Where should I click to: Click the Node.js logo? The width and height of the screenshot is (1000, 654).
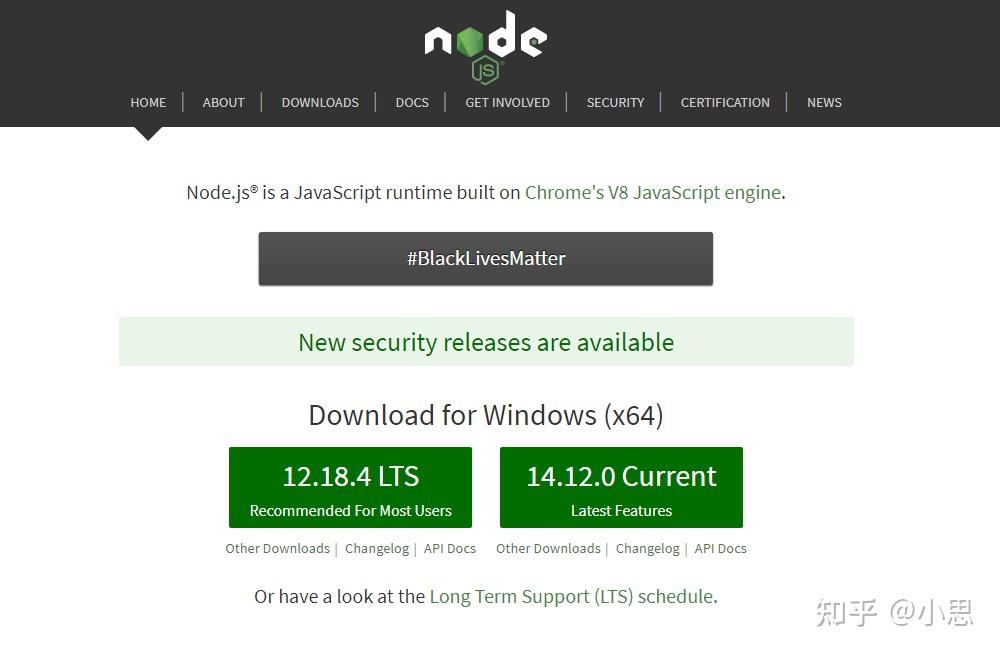click(x=486, y=45)
